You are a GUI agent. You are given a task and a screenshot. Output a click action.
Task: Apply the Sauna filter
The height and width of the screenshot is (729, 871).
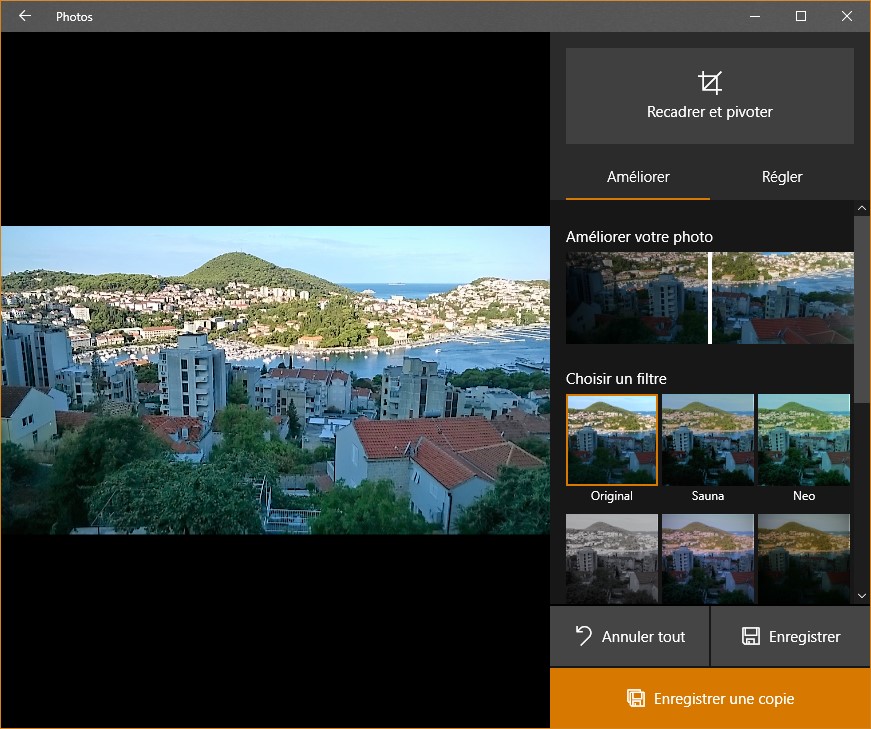(x=708, y=440)
